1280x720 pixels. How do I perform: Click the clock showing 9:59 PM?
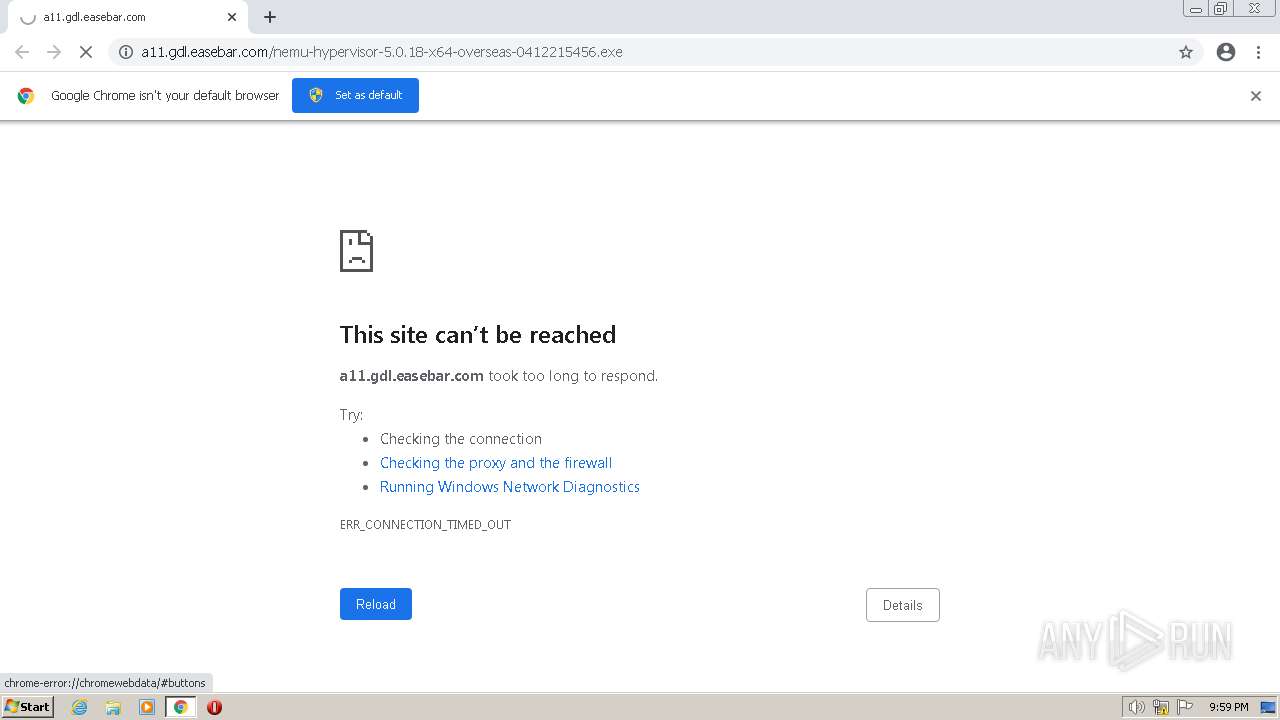click(x=1229, y=707)
